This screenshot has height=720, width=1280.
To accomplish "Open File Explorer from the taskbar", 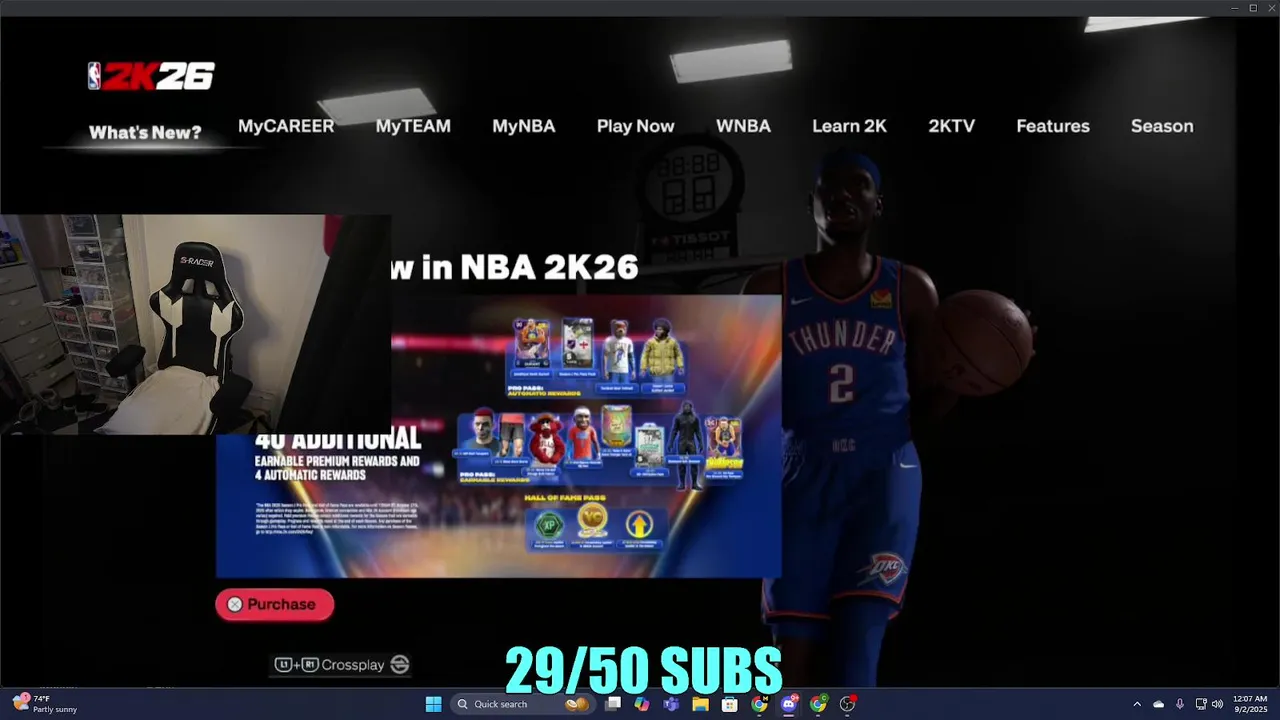I will (701, 704).
